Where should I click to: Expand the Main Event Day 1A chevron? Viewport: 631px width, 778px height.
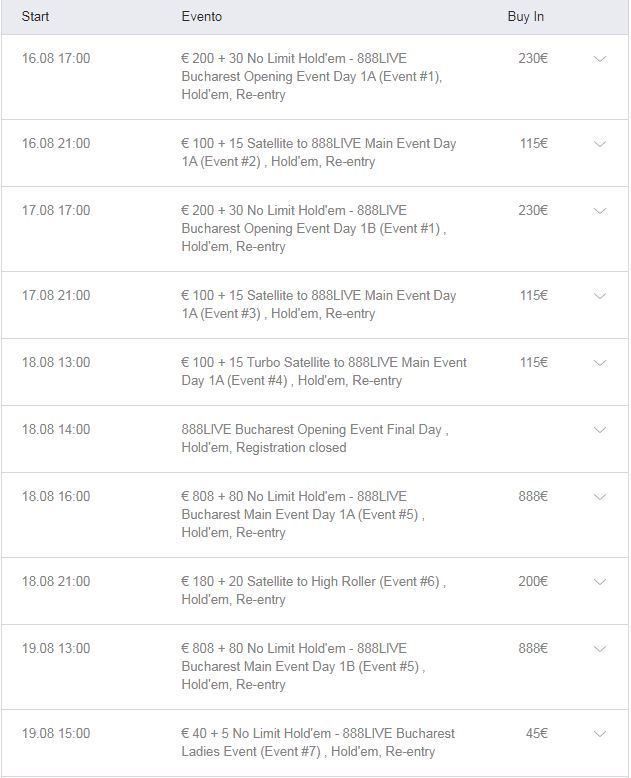coord(600,497)
